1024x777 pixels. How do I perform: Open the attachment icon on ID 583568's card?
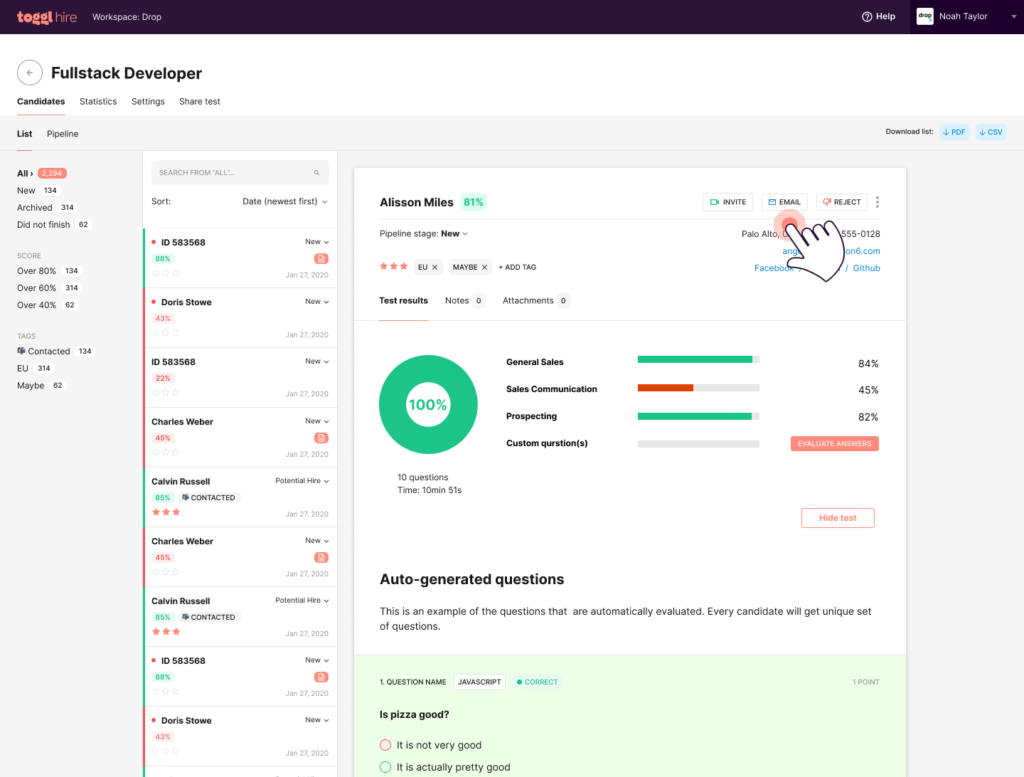pos(319,257)
